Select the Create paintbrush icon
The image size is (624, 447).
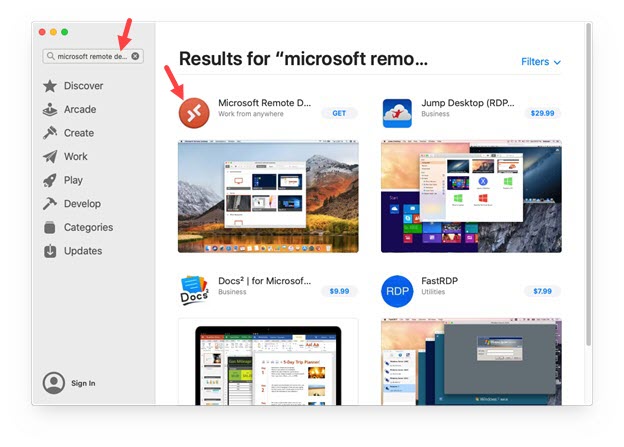(x=50, y=133)
